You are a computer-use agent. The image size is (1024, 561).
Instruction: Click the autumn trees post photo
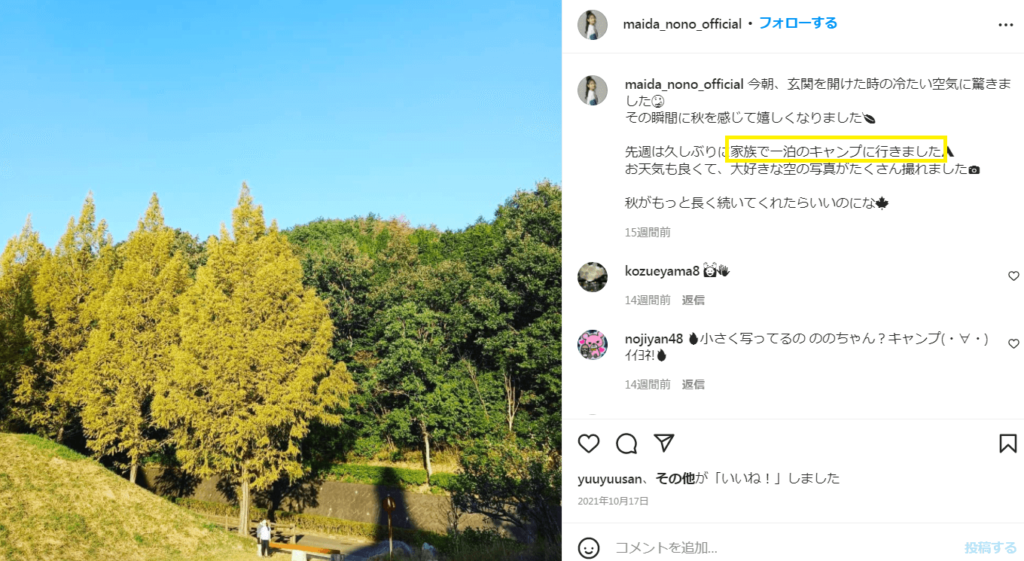coord(281,281)
